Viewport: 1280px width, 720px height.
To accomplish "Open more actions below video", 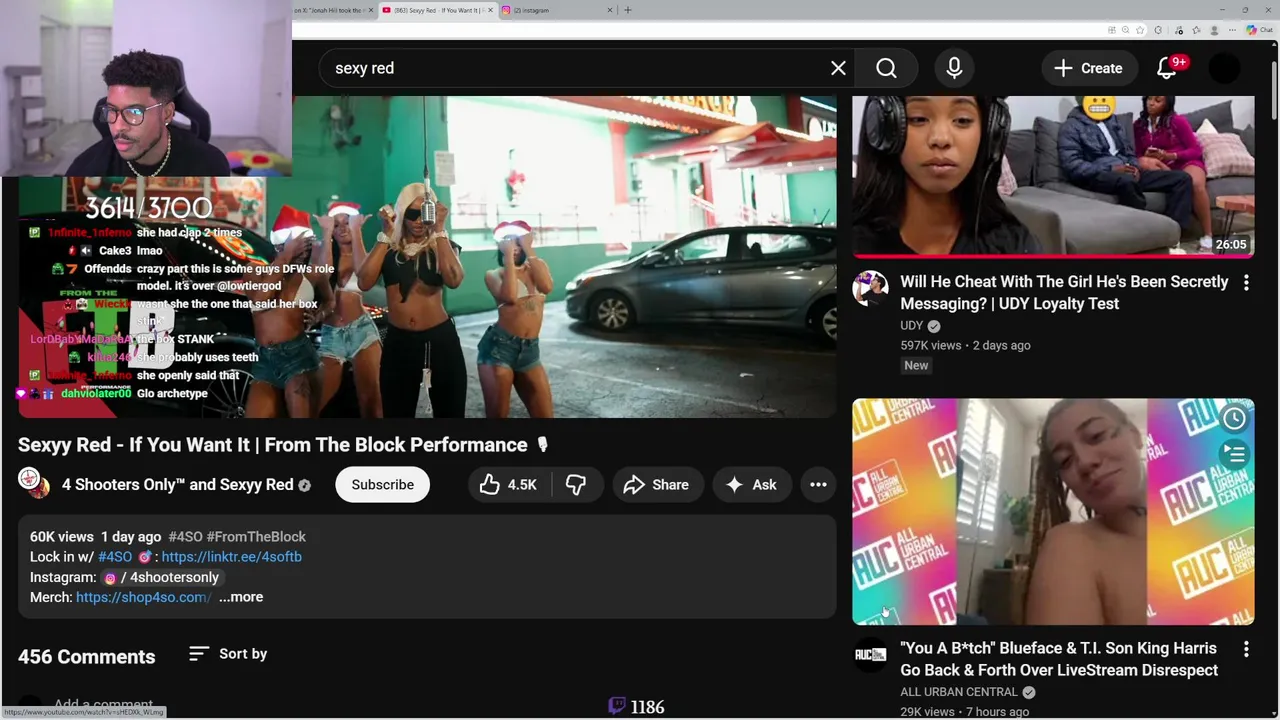I will tap(818, 484).
